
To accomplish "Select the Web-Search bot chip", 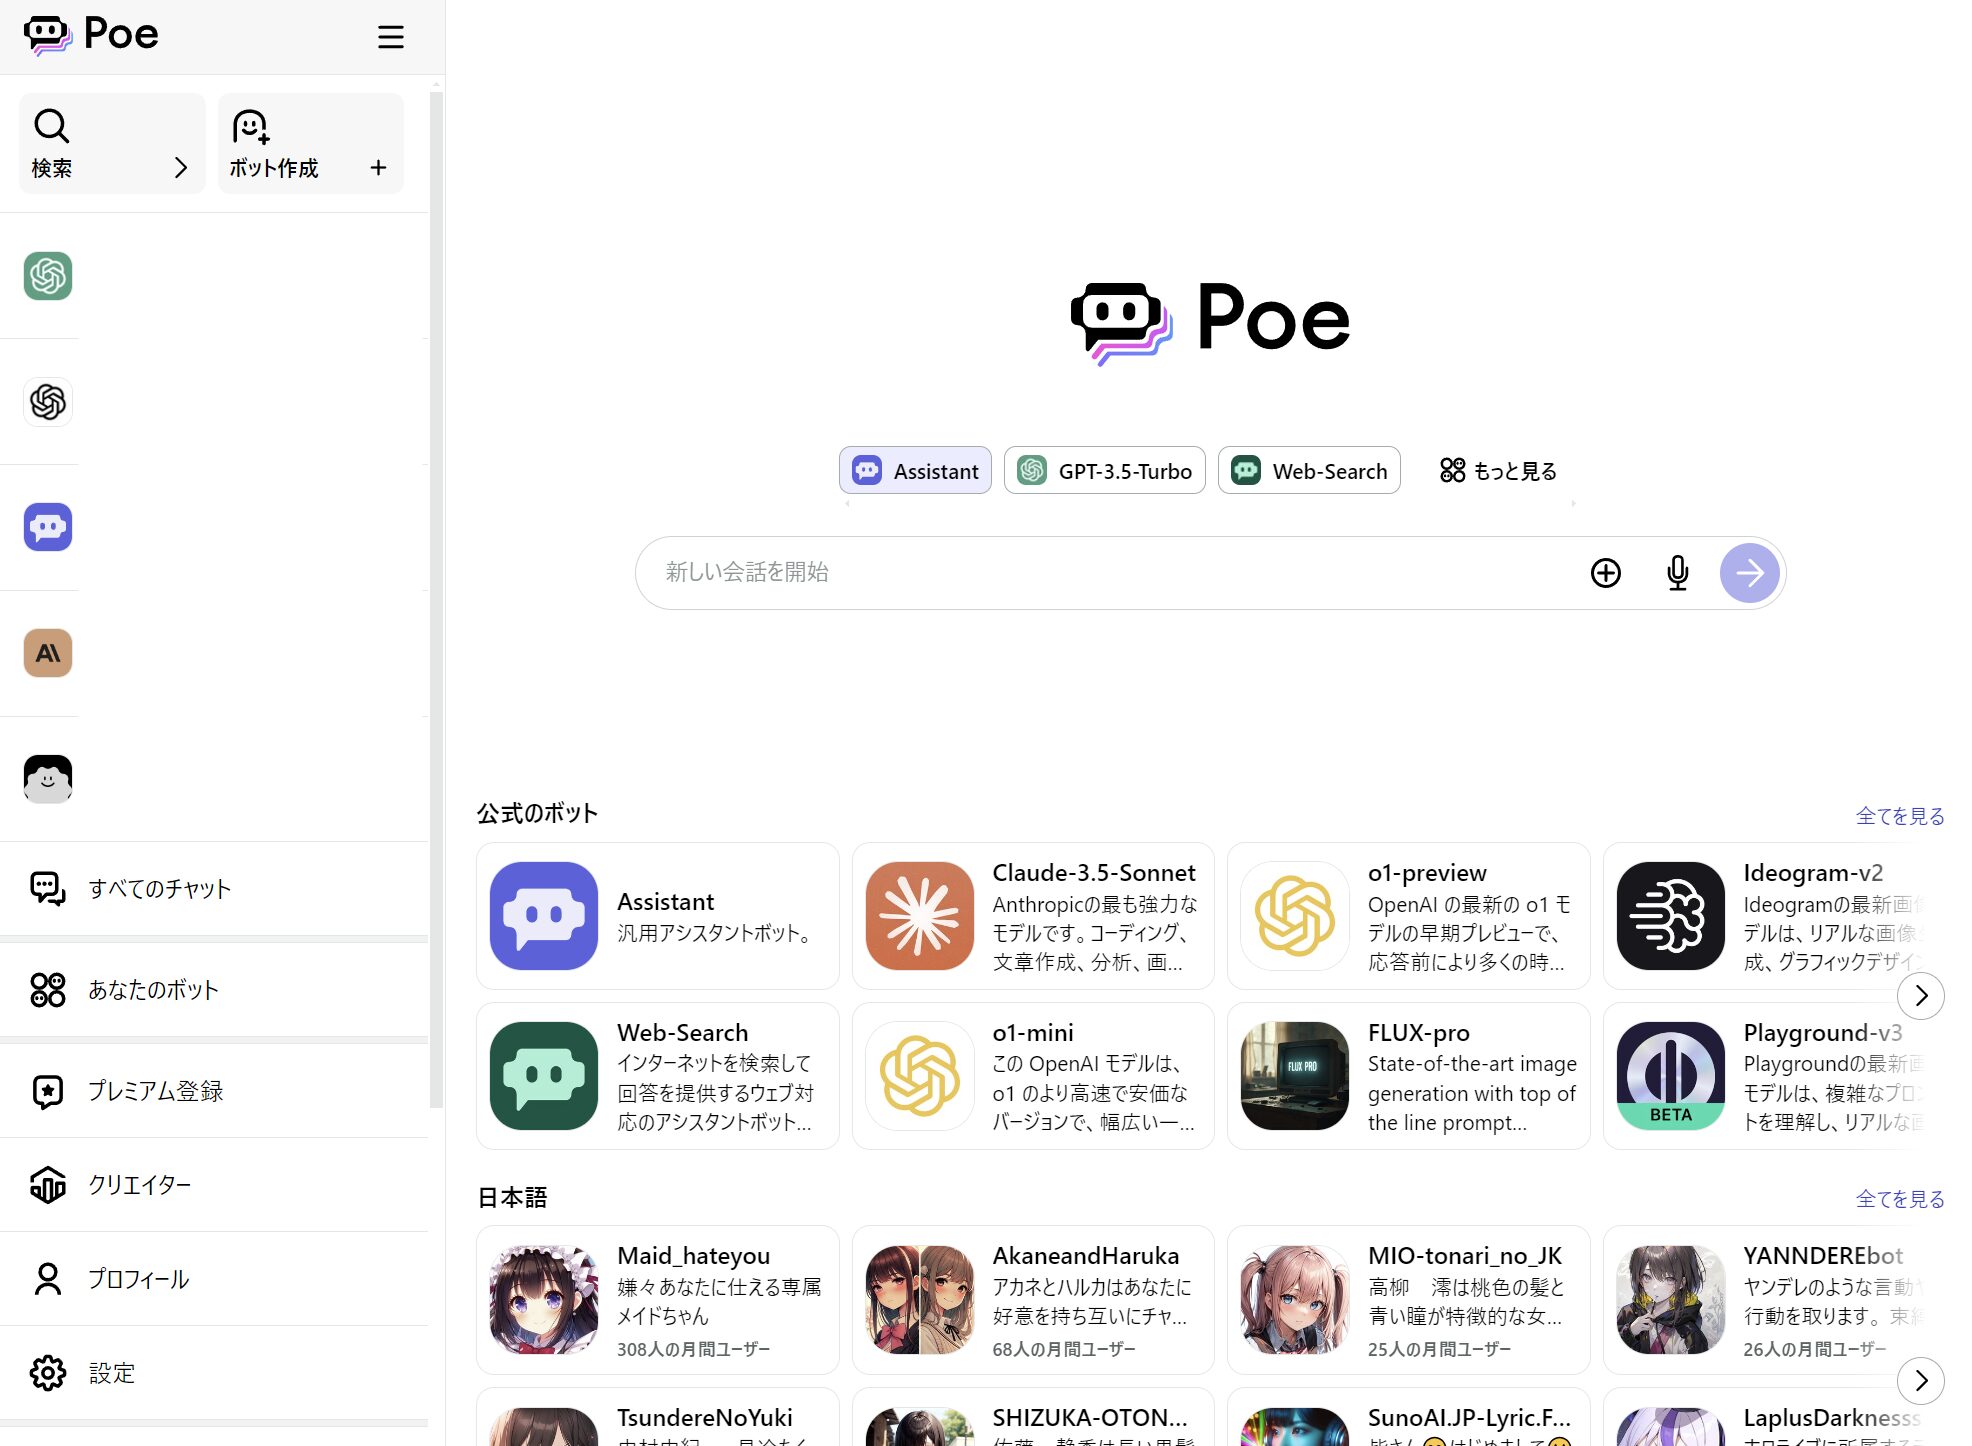I will pyautogui.click(x=1309, y=470).
